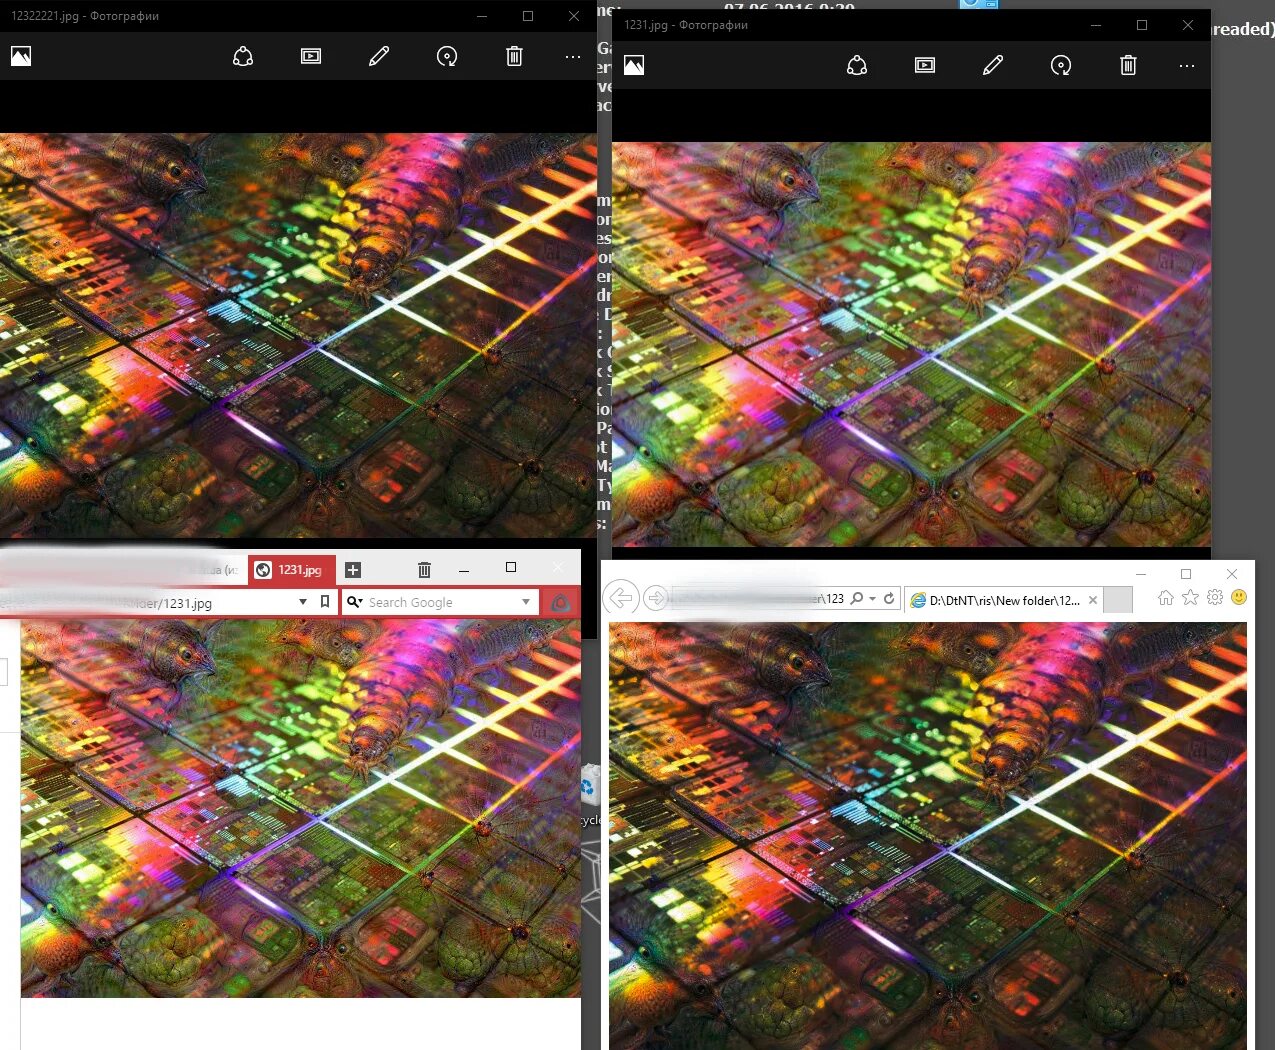Image resolution: width=1275 pixels, height=1050 pixels.
Task: Click the smiley feedback icon in Internet Explorer
Action: 1239,598
